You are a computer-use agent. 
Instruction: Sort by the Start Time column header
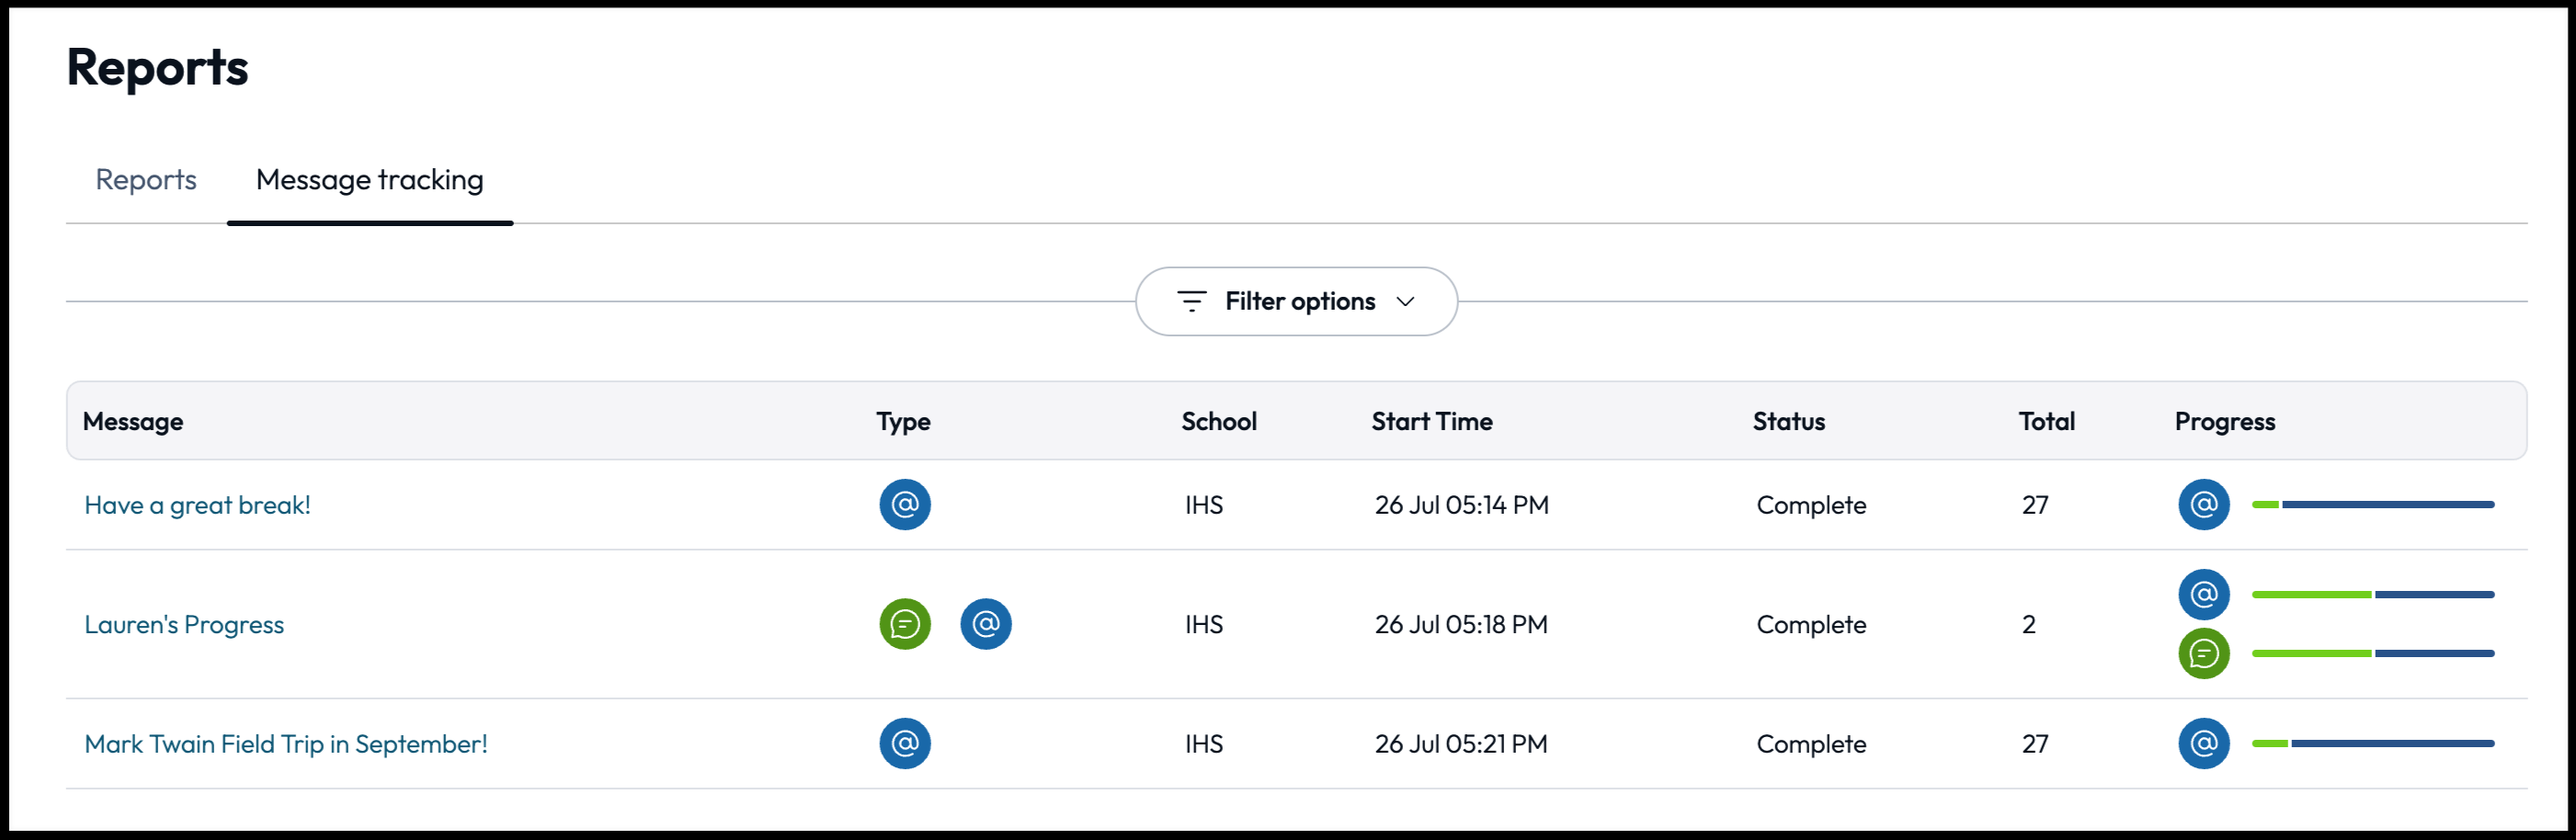(x=1432, y=421)
